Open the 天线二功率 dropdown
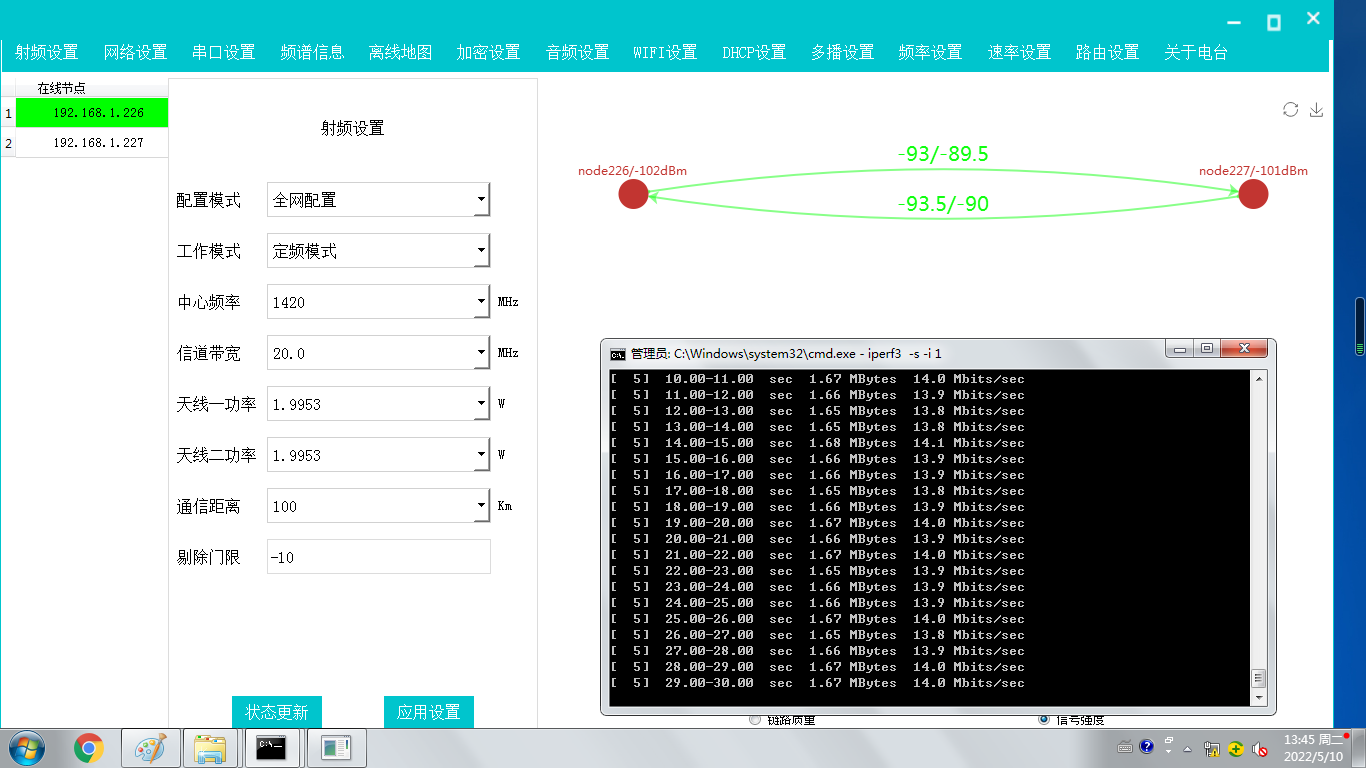The height and width of the screenshot is (768, 1366). (x=482, y=455)
